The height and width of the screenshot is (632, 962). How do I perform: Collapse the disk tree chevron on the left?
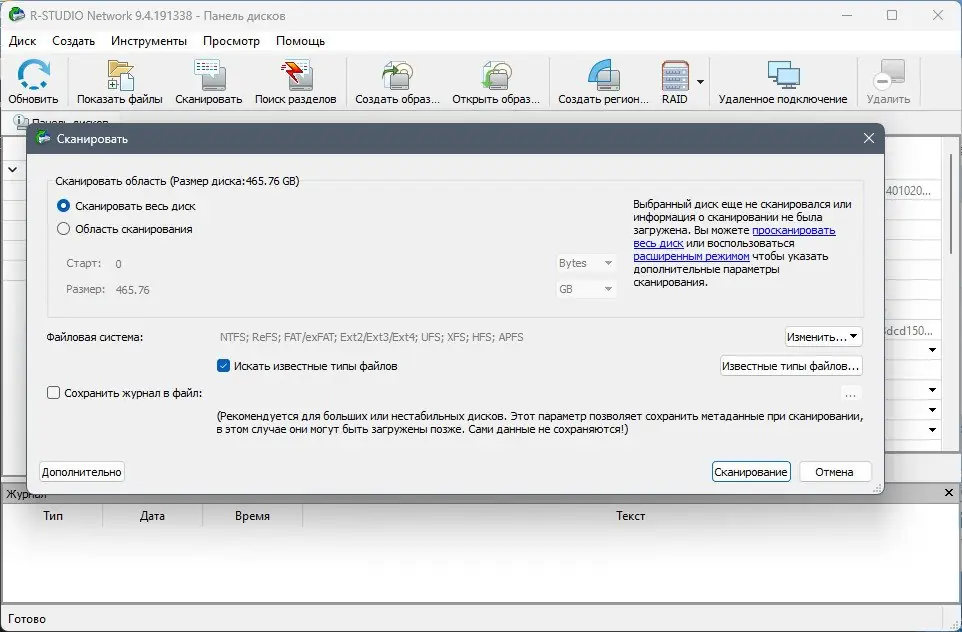(x=13, y=169)
